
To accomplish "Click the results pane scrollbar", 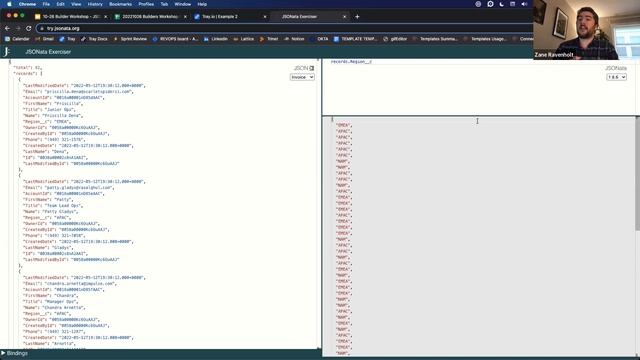I will (x=637, y=174).
